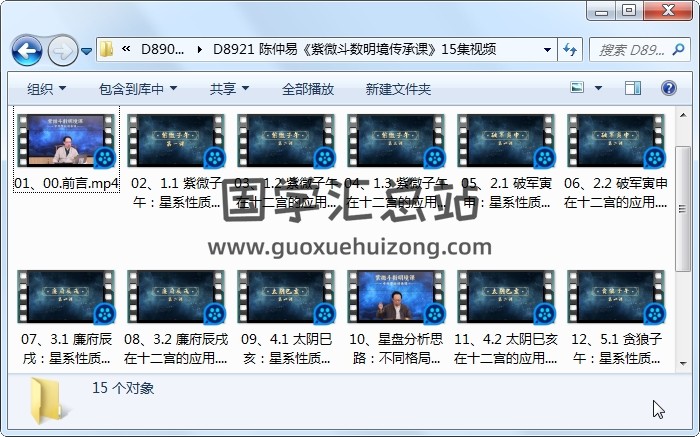Select the 05、2.1 破军寅申 video thumbnail
Viewport: 700px width, 437px height.
(x=506, y=141)
